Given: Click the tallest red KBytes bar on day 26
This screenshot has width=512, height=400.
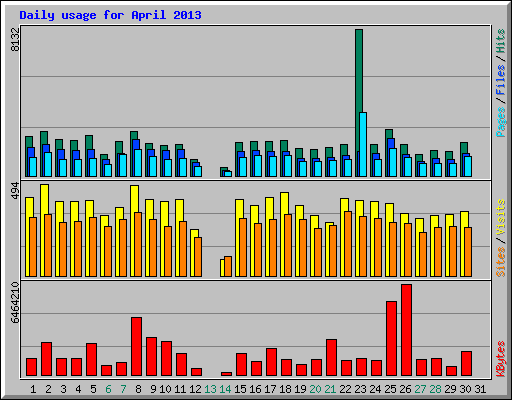Looking at the screenshot, I should coord(406,330).
